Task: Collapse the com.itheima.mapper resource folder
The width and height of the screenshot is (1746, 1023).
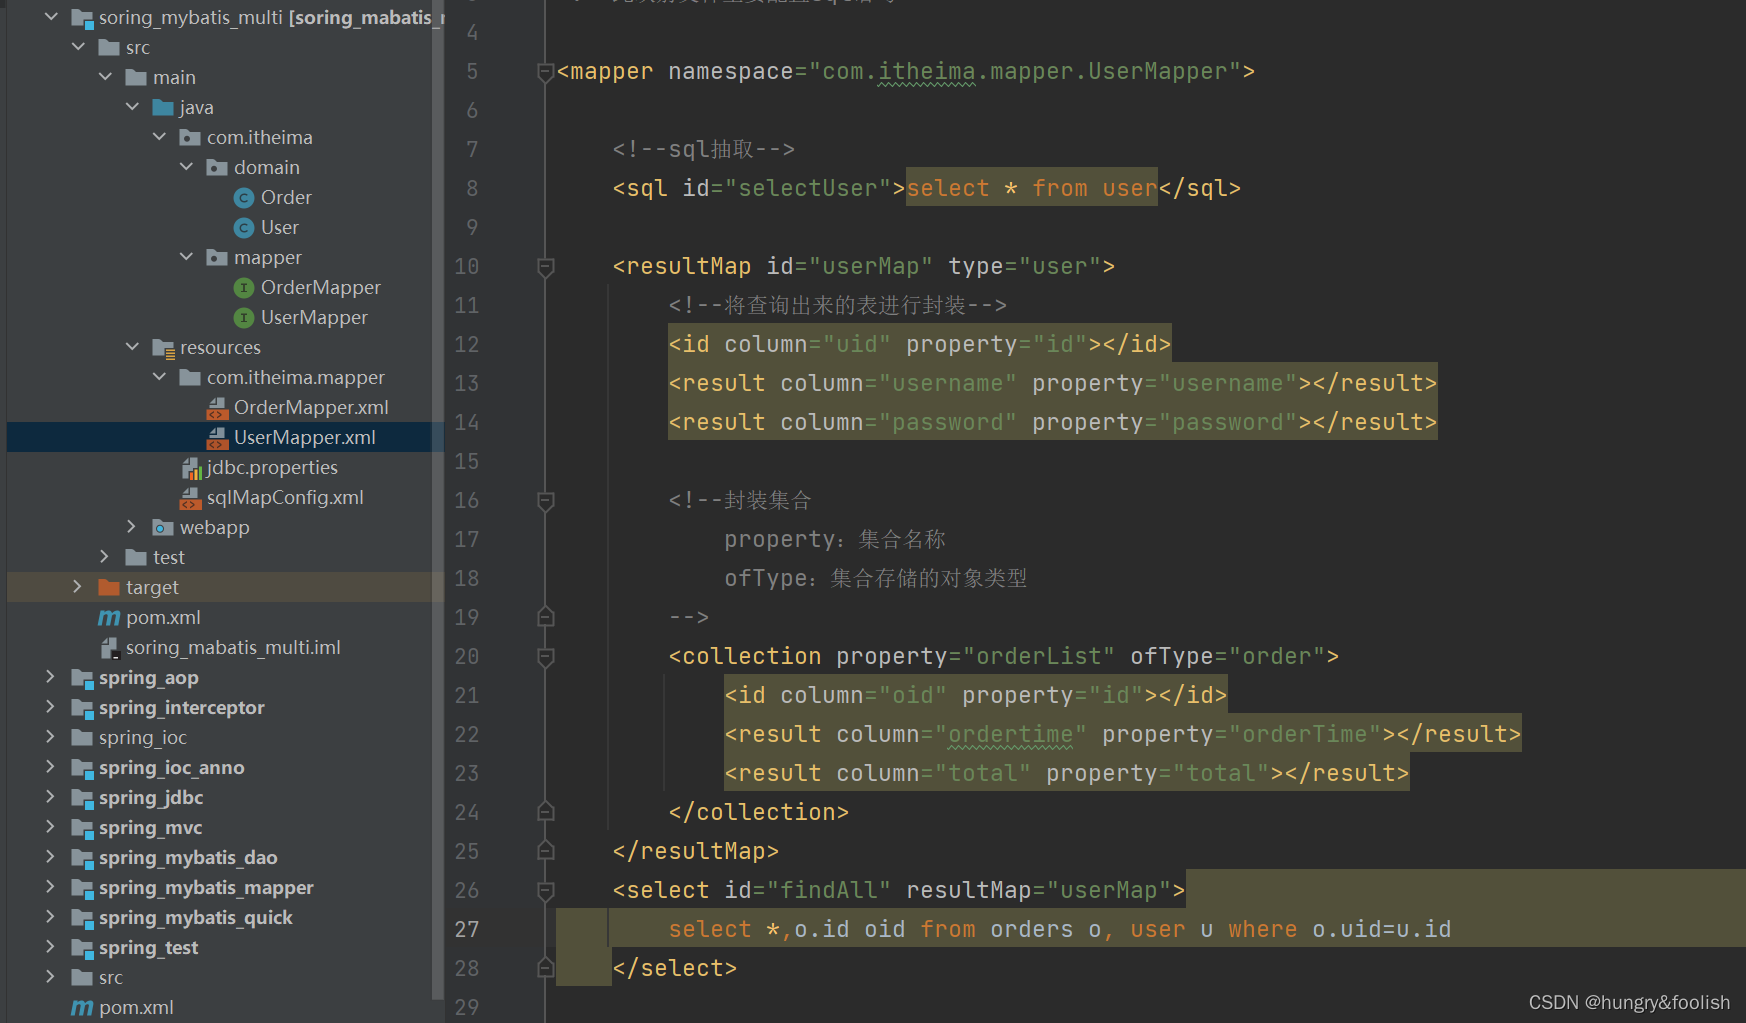Action: point(159,376)
